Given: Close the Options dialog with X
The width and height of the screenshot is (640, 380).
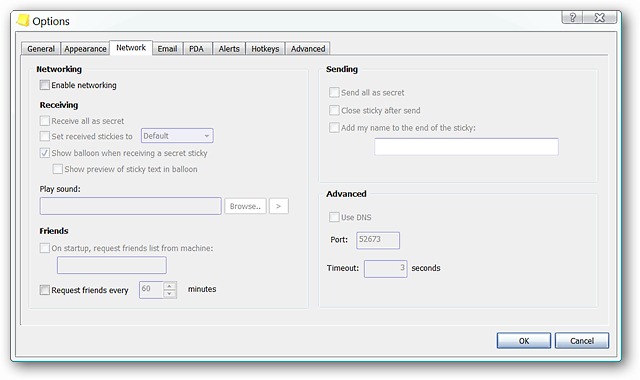Looking at the screenshot, I should click(600, 17).
